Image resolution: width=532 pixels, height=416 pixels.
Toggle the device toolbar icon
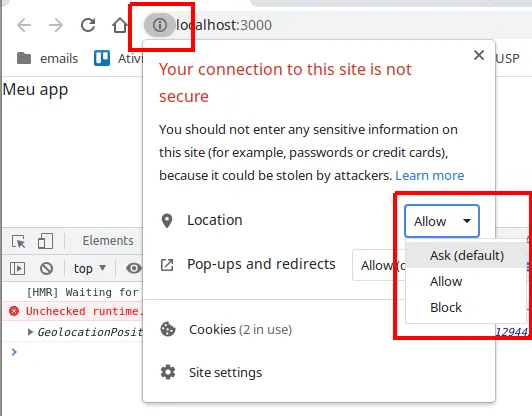(x=45, y=241)
